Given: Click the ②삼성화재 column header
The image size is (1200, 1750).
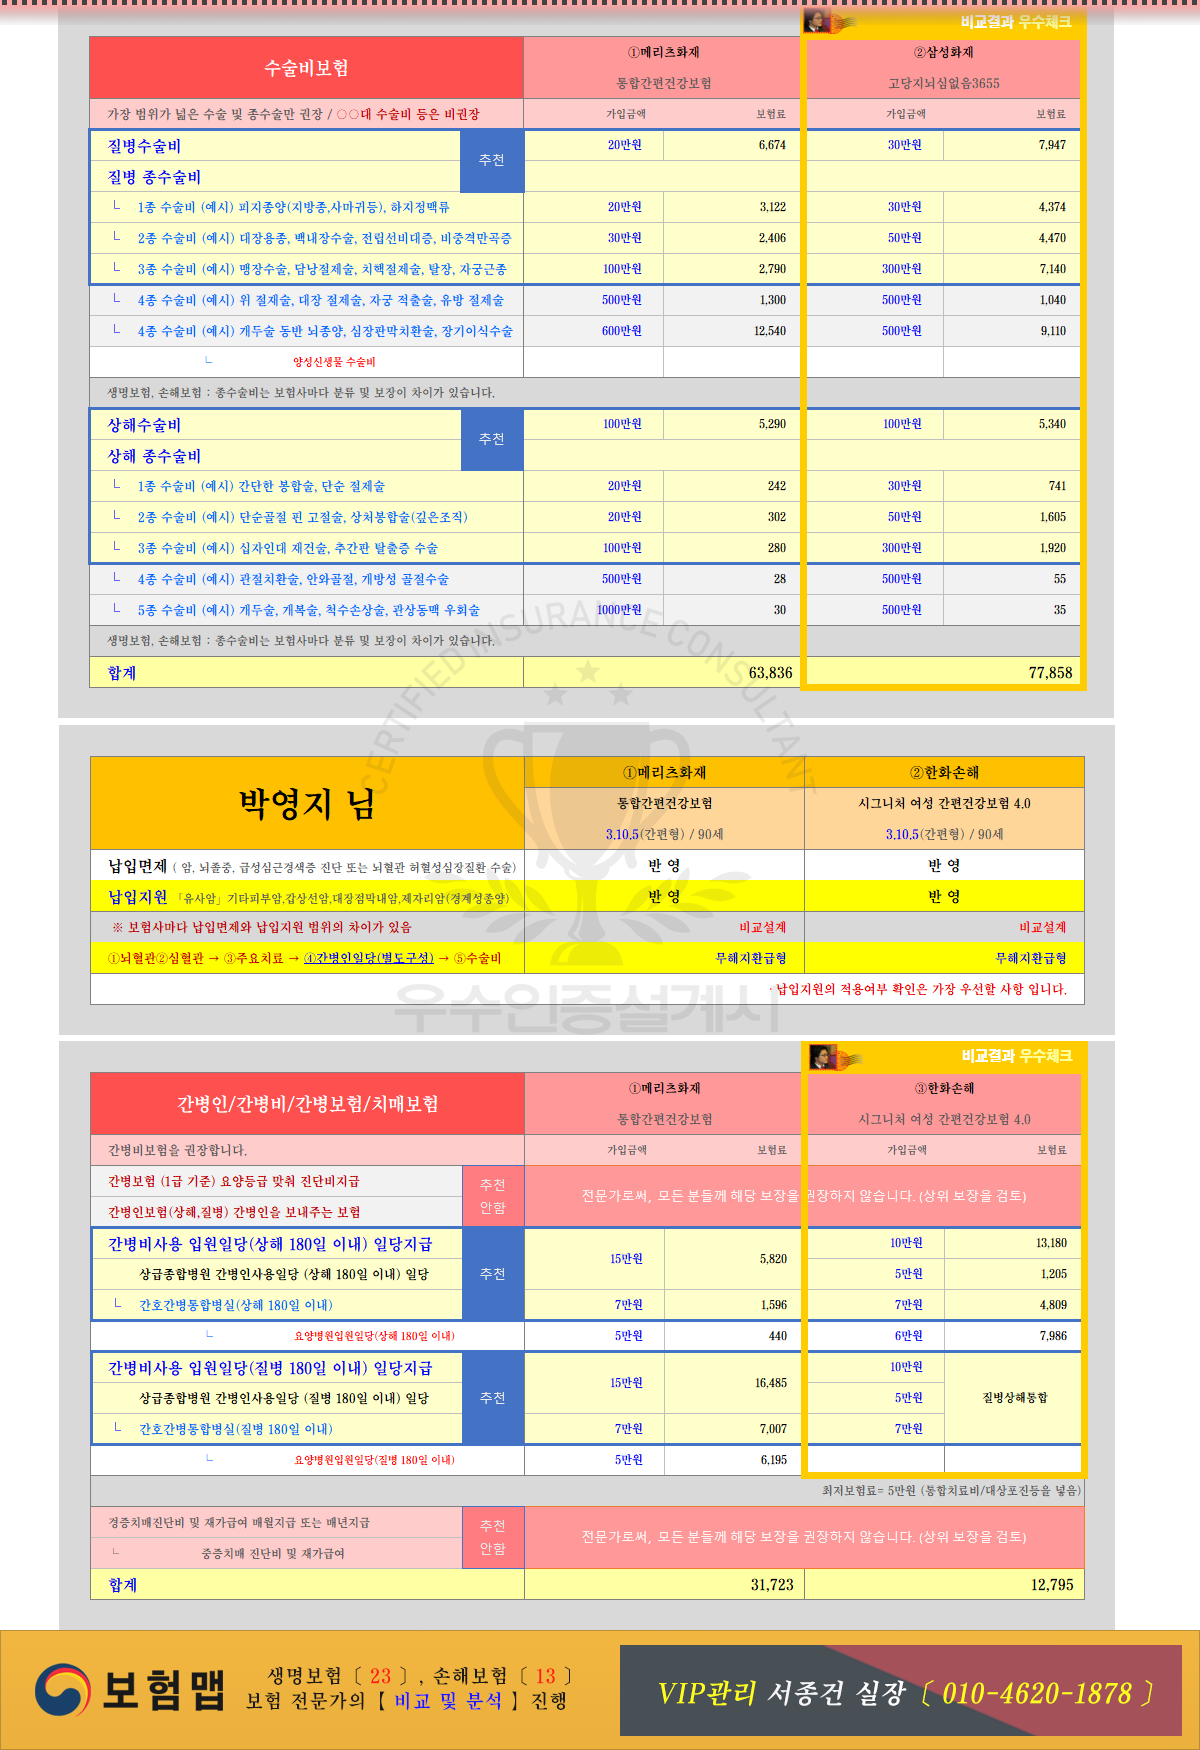Looking at the screenshot, I should point(943,52).
